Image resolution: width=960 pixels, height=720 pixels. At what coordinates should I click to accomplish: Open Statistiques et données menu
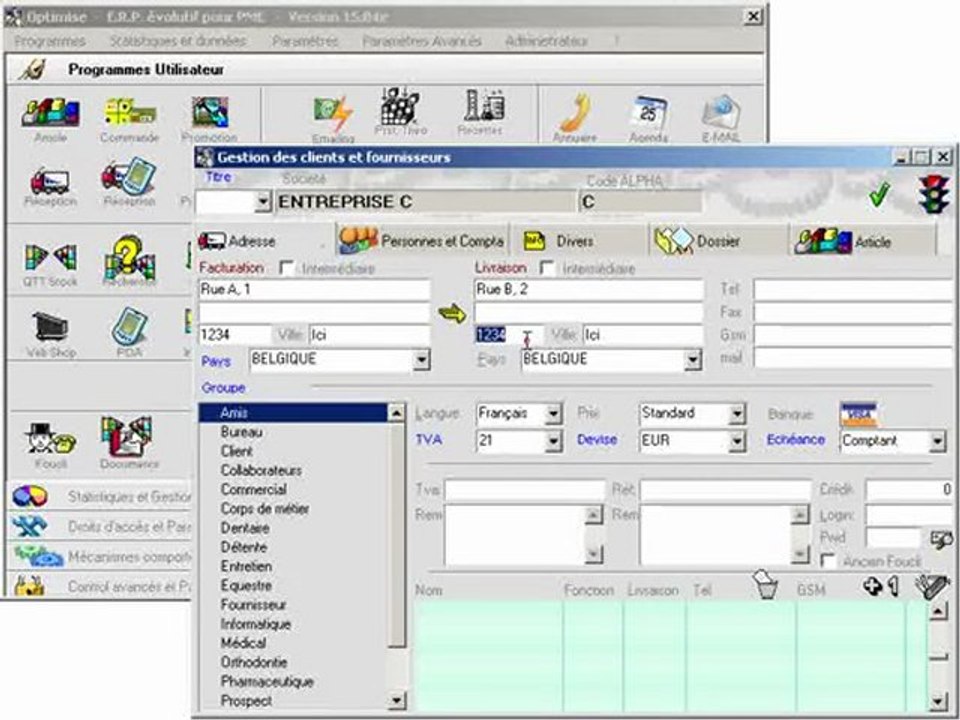pyautogui.click(x=178, y=41)
